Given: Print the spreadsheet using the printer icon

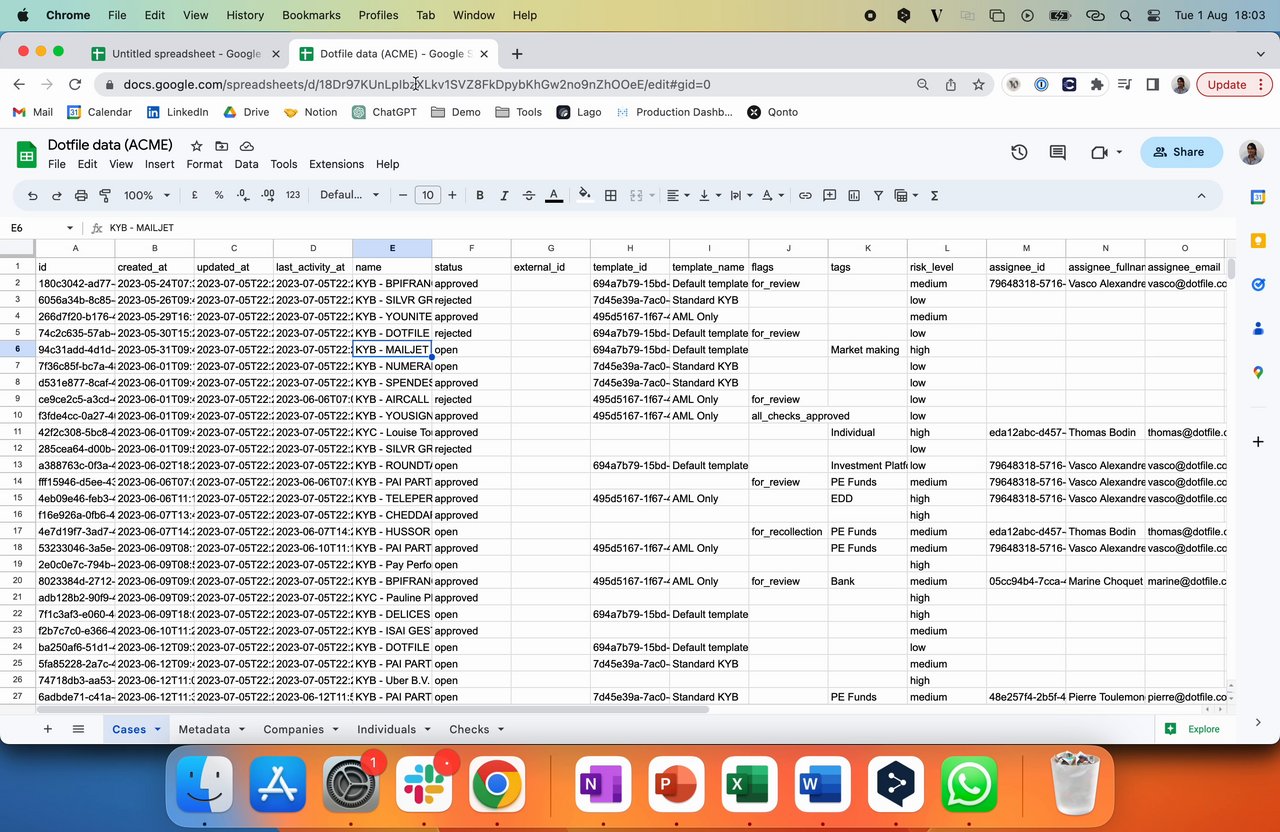Looking at the screenshot, I should tap(81, 196).
